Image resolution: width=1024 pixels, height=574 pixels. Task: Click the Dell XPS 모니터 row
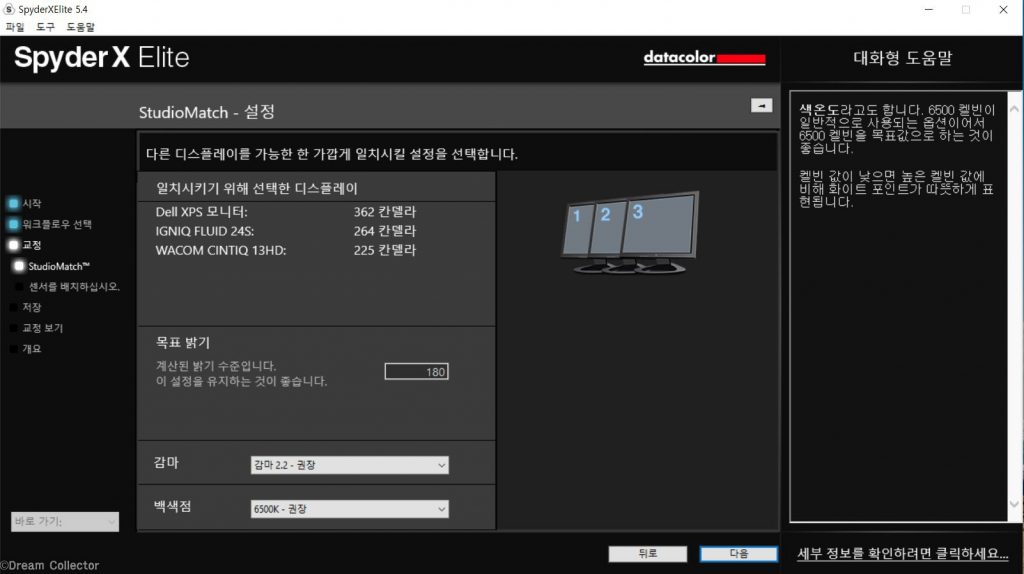[285, 212]
